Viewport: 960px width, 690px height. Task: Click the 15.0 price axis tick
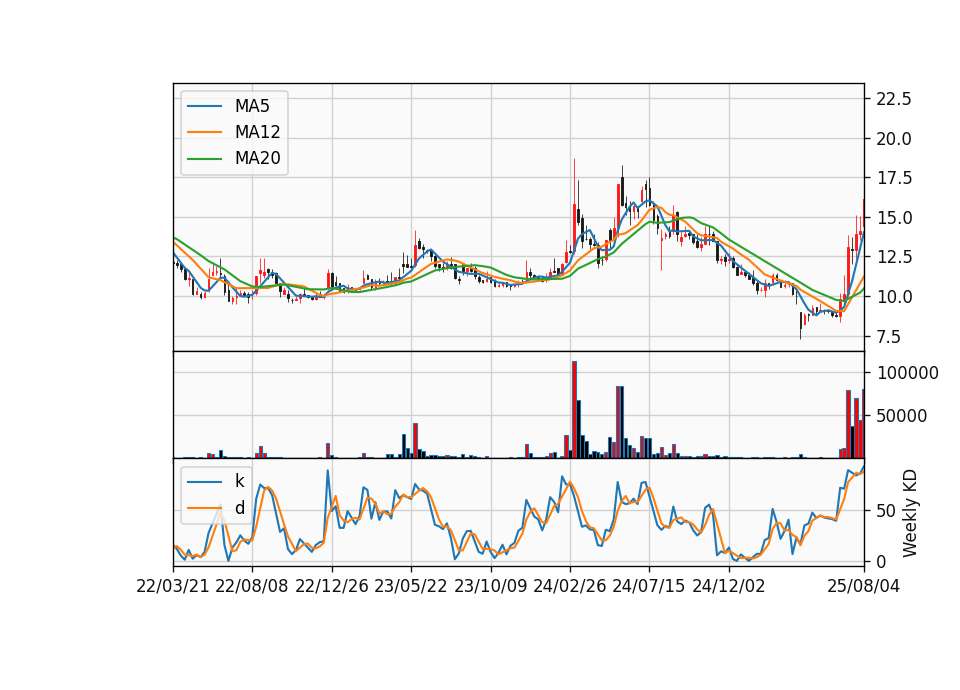coord(894,218)
